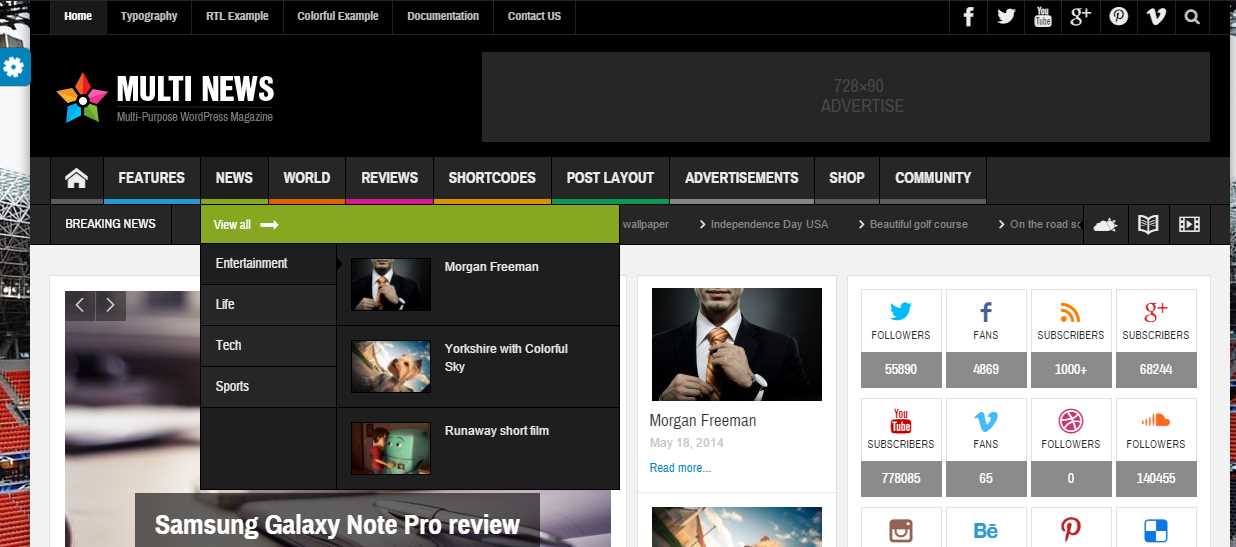Open the Reviews menu

(x=390, y=178)
